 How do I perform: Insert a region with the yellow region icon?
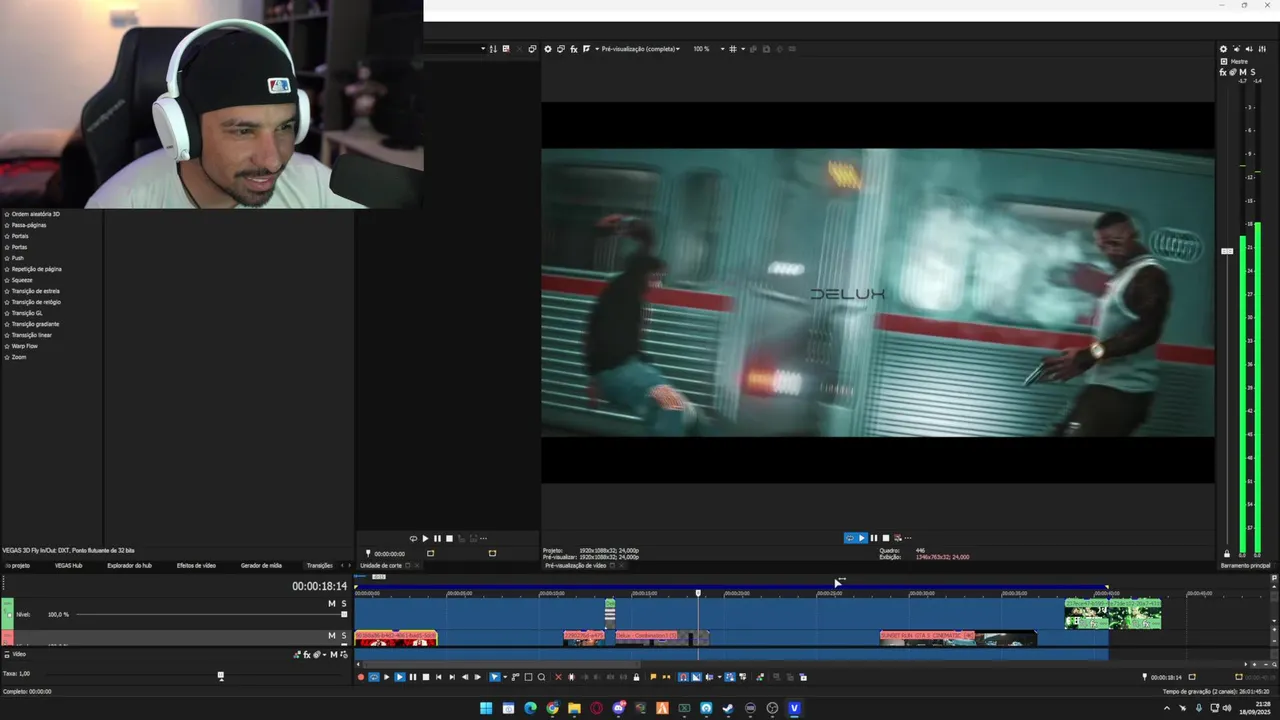click(666, 677)
